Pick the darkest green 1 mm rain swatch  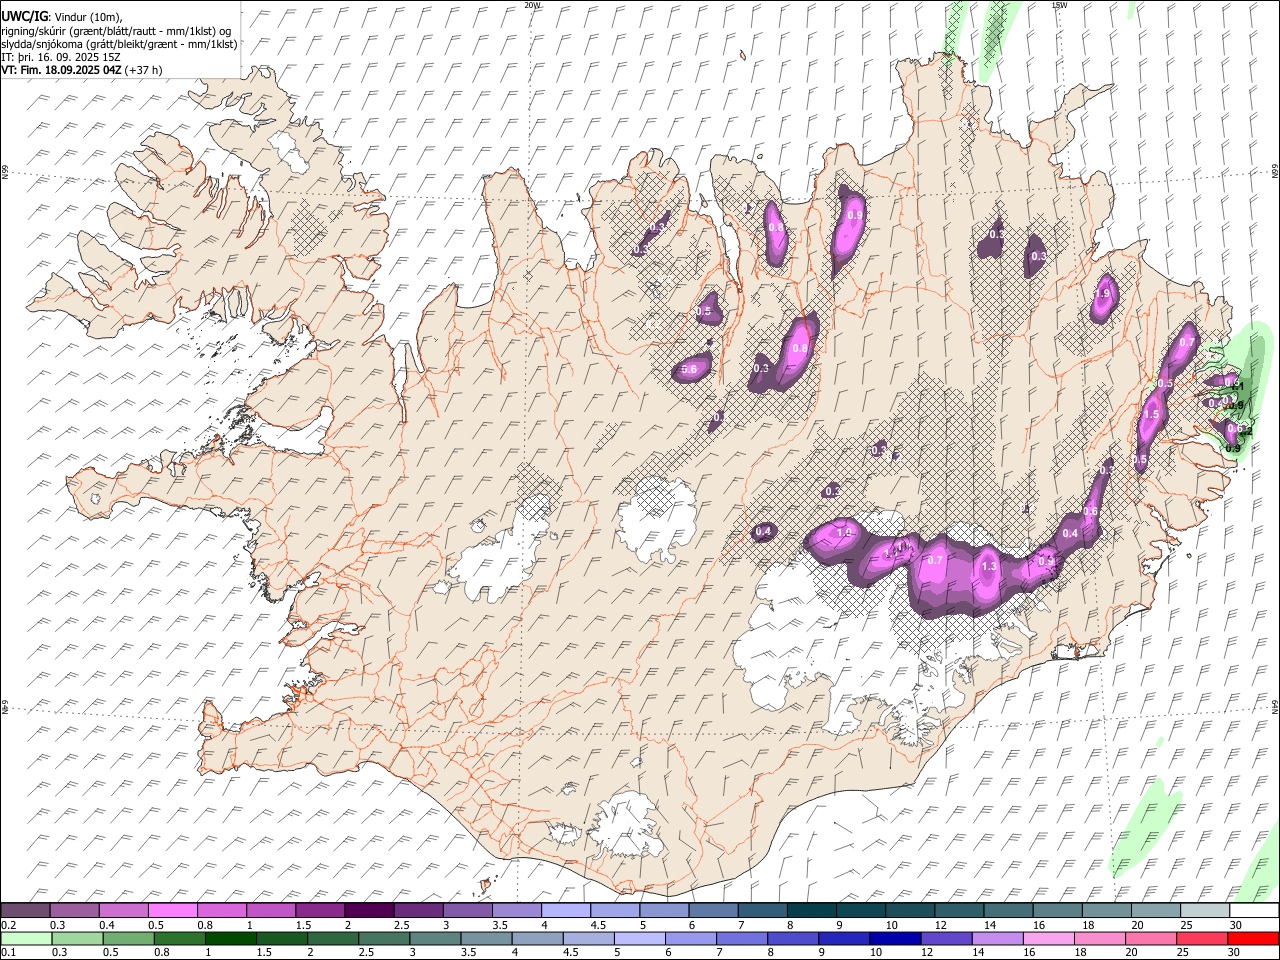pos(231,938)
